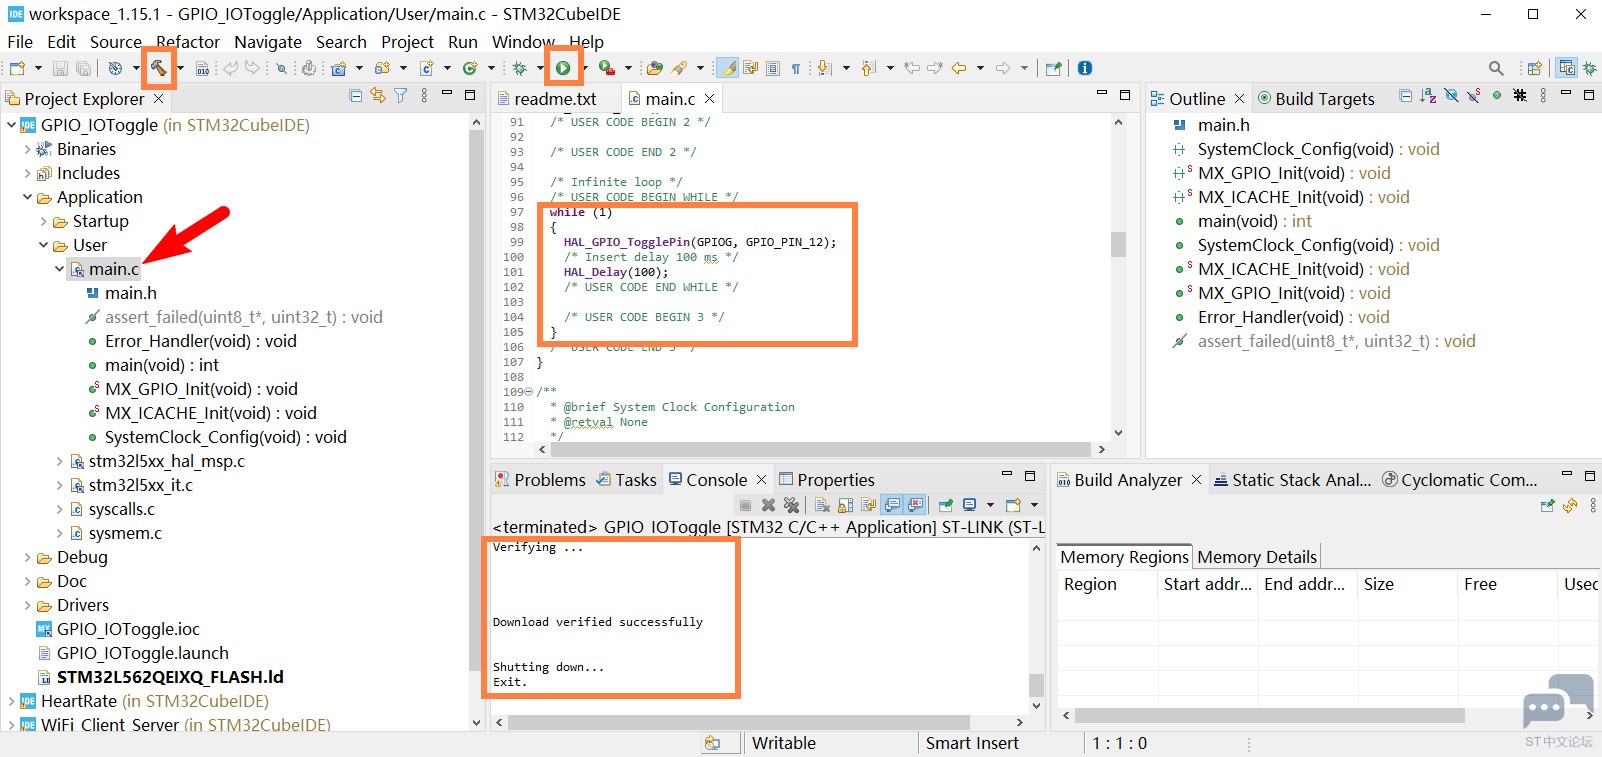
Task: Select GPIO_IOToggle.ioc file
Action: click(x=128, y=629)
